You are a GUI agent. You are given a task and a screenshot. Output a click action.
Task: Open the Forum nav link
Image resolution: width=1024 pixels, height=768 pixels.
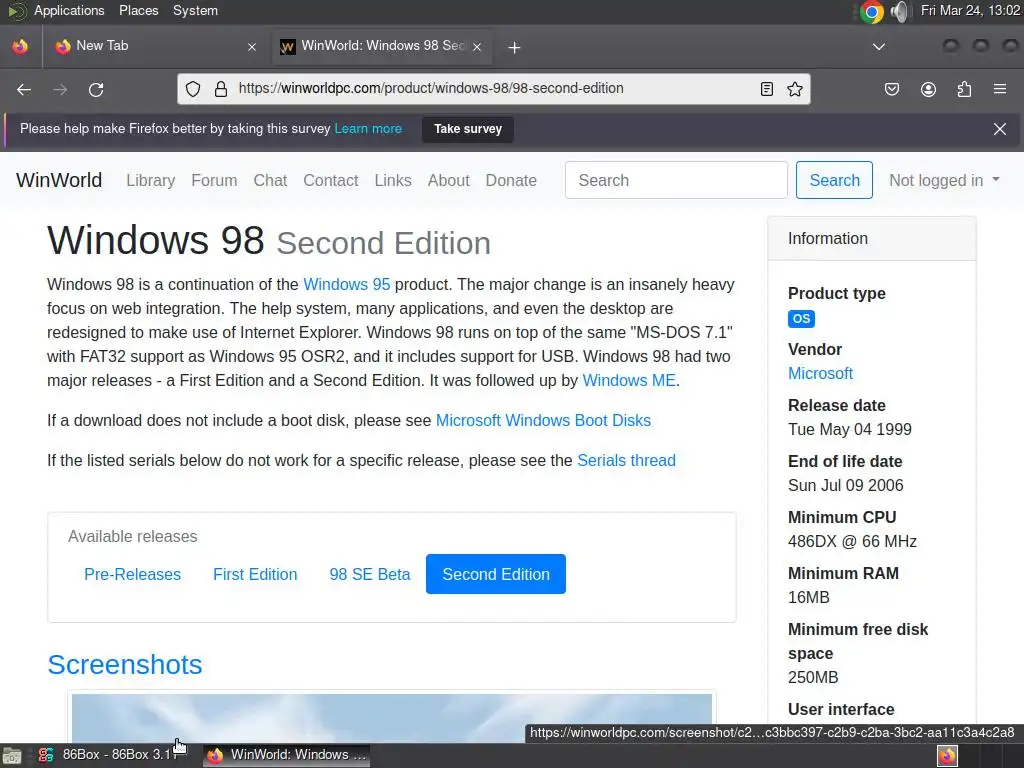tap(214, 180)
